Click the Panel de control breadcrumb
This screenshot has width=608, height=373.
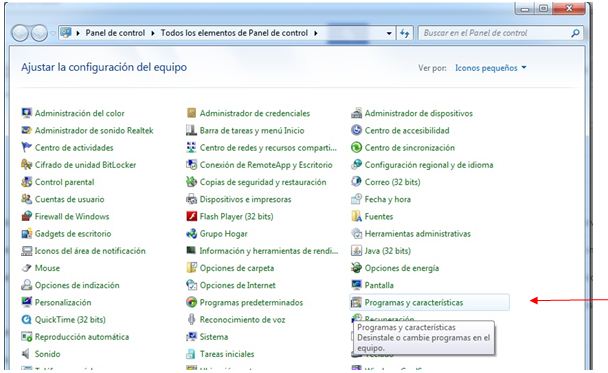pos(115,33)
